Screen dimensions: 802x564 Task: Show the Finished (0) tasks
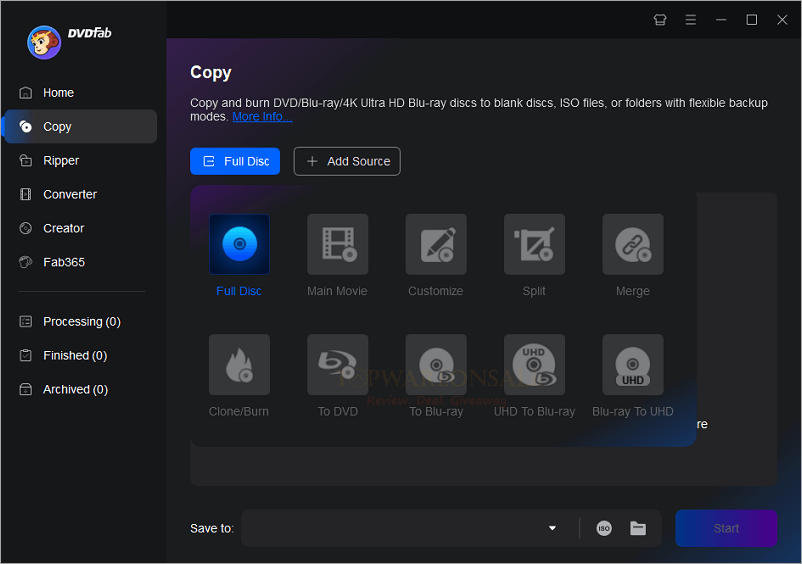pyautogui.click(x=79, y=355)
